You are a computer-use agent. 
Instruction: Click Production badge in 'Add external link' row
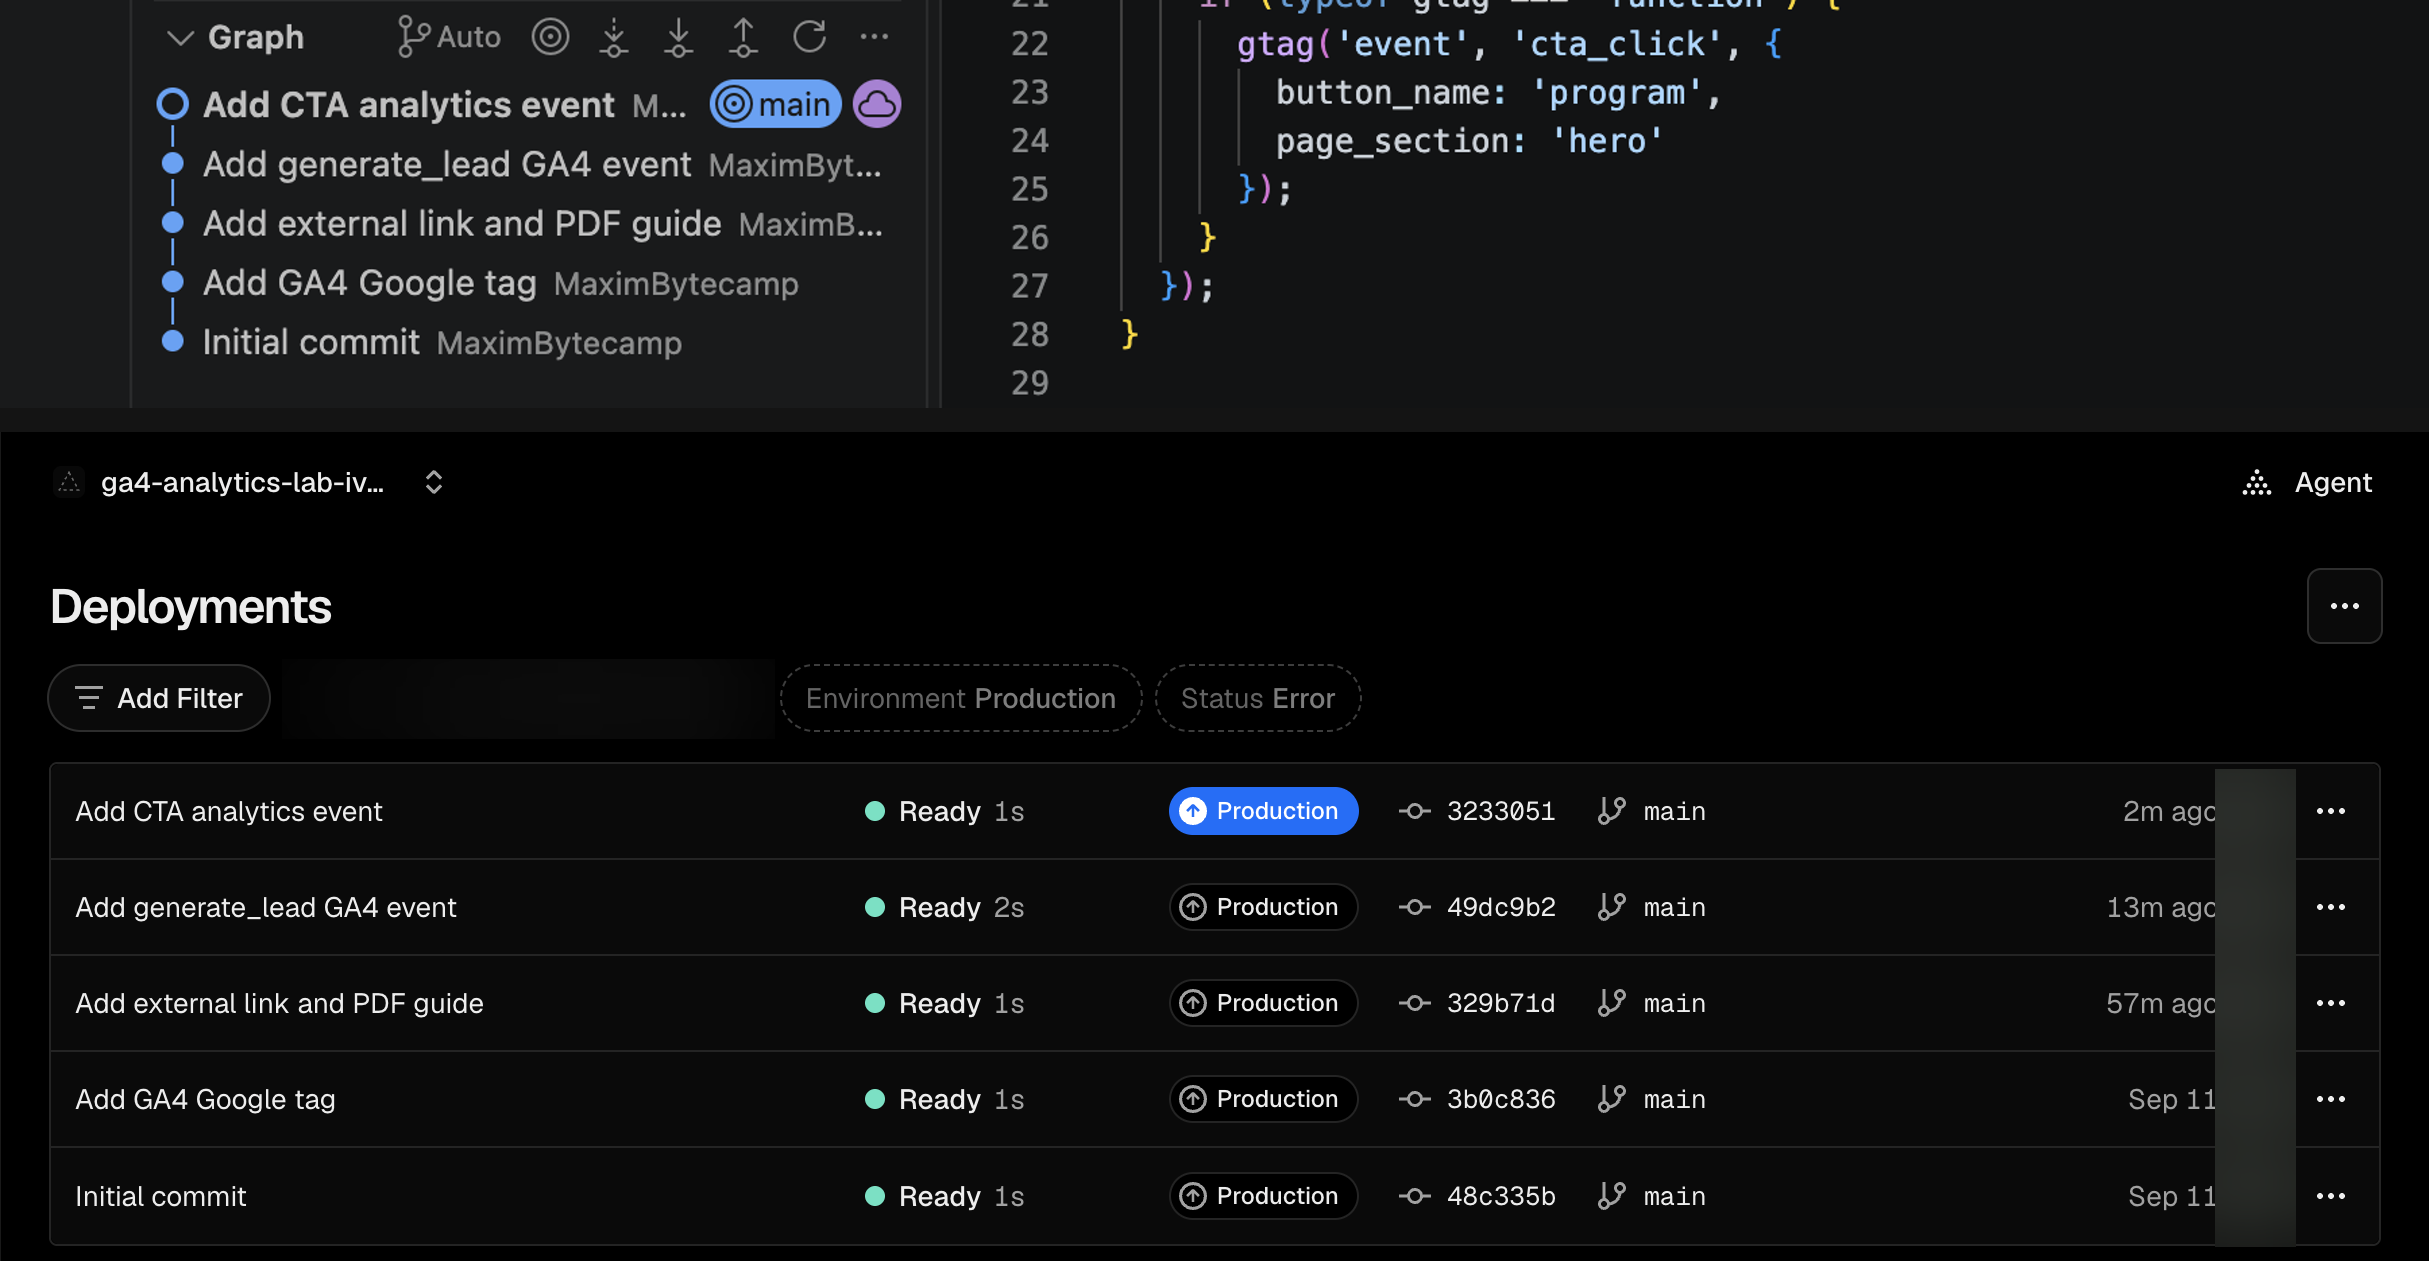tap(1263, 1003)
